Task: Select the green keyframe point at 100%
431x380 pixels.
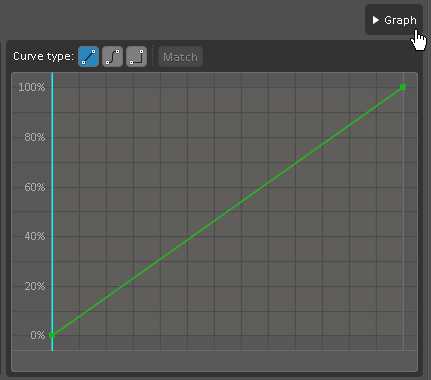Action: coord(403,87)
